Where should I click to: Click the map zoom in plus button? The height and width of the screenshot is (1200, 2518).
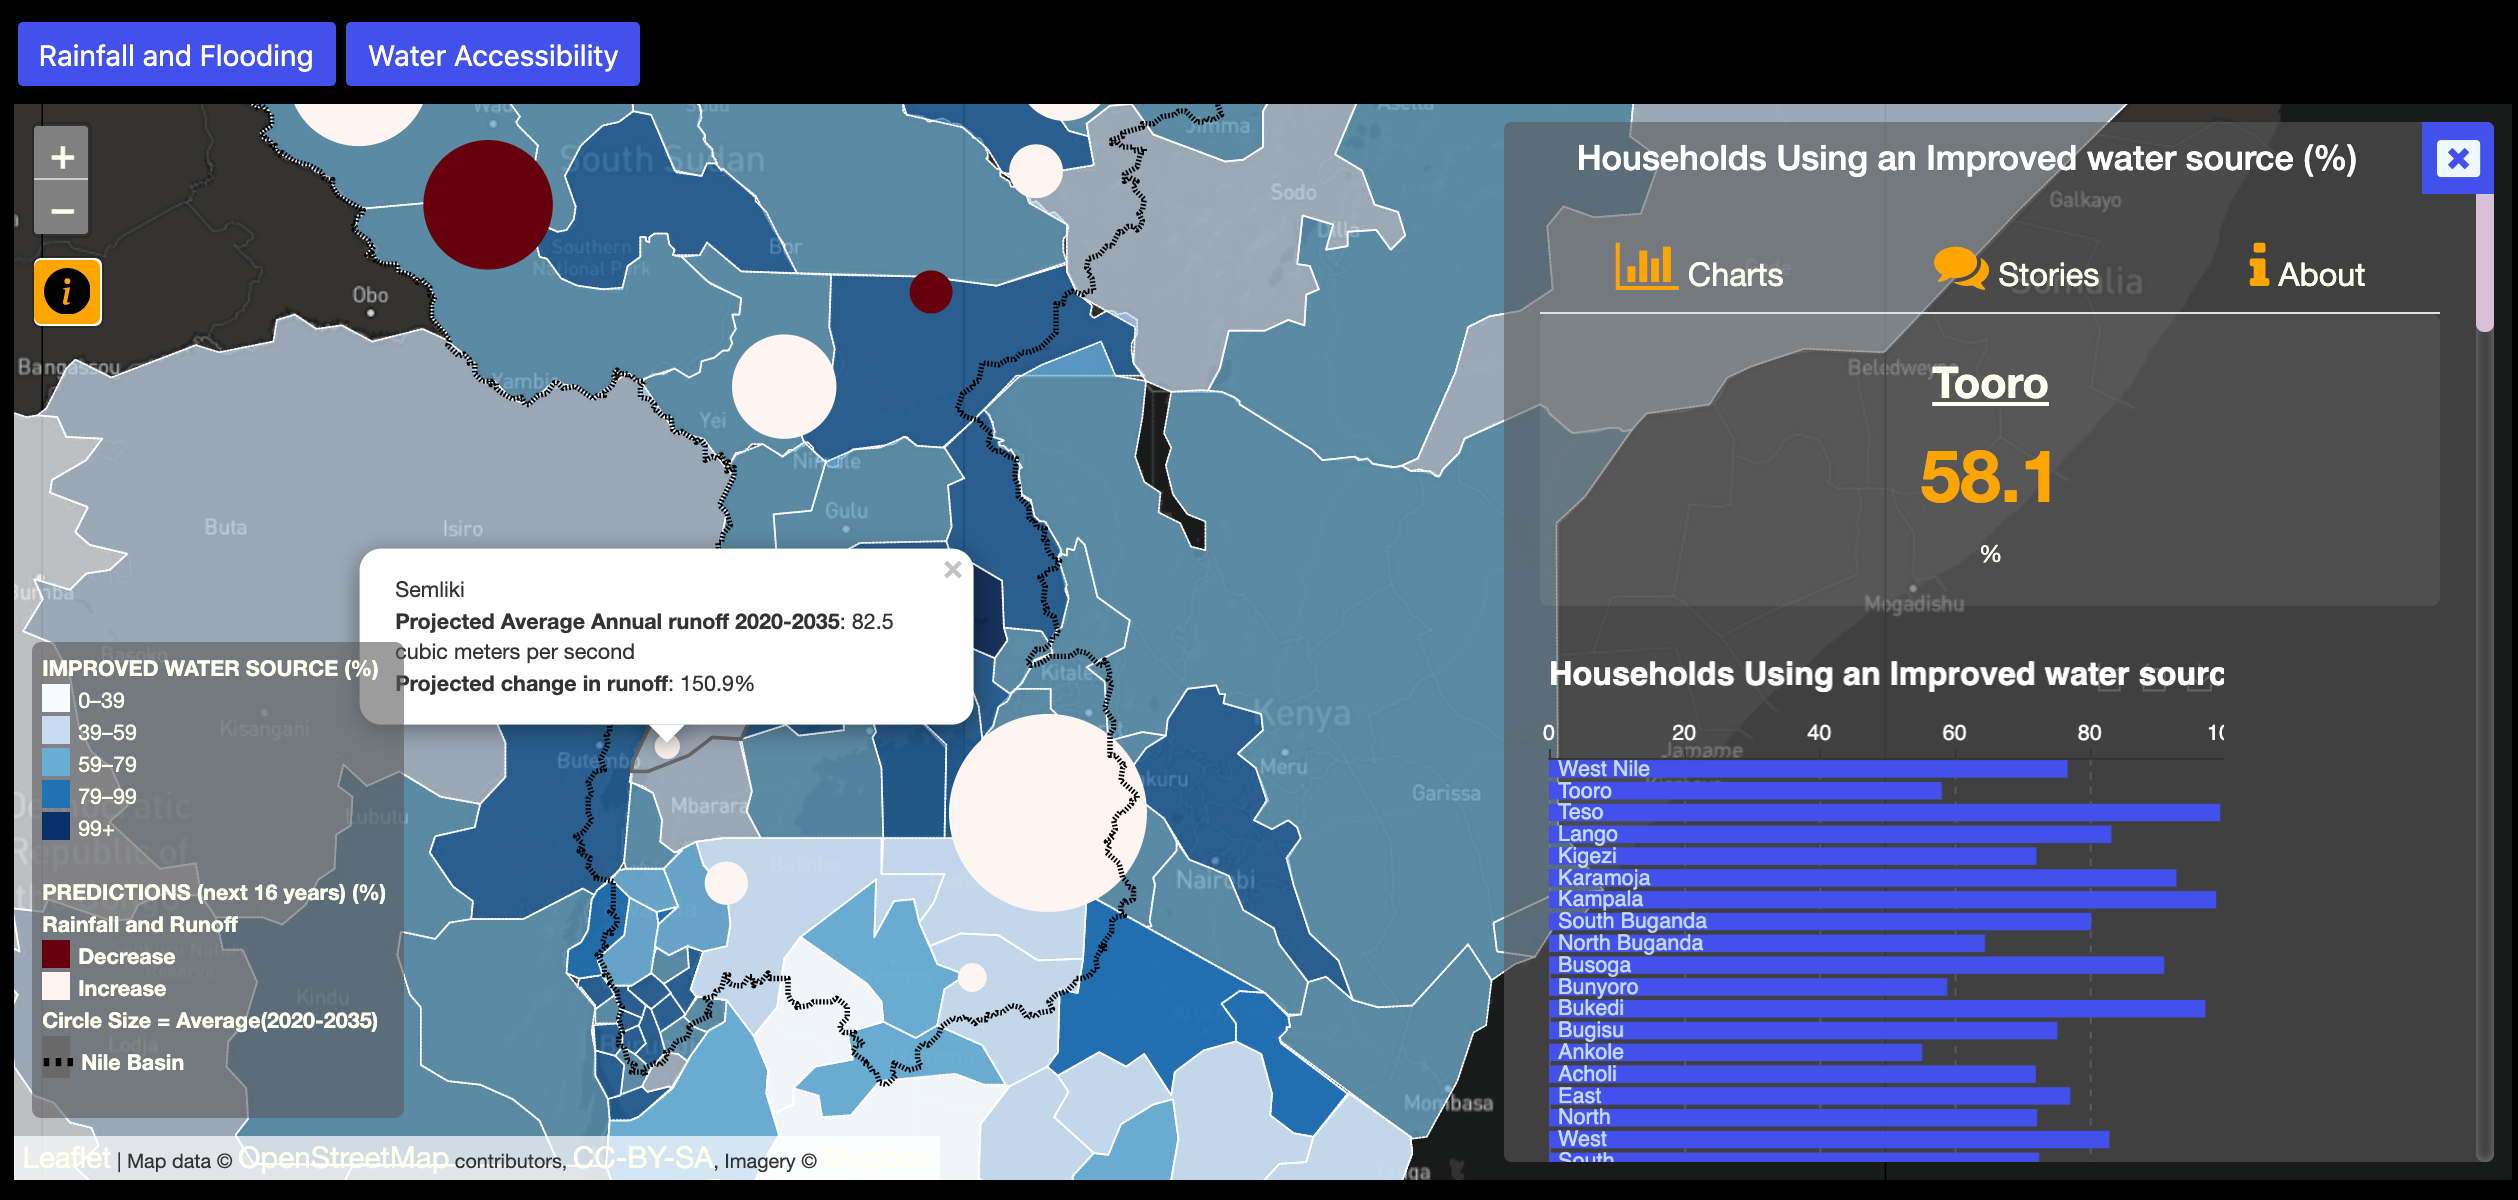[x=62, y=156]
